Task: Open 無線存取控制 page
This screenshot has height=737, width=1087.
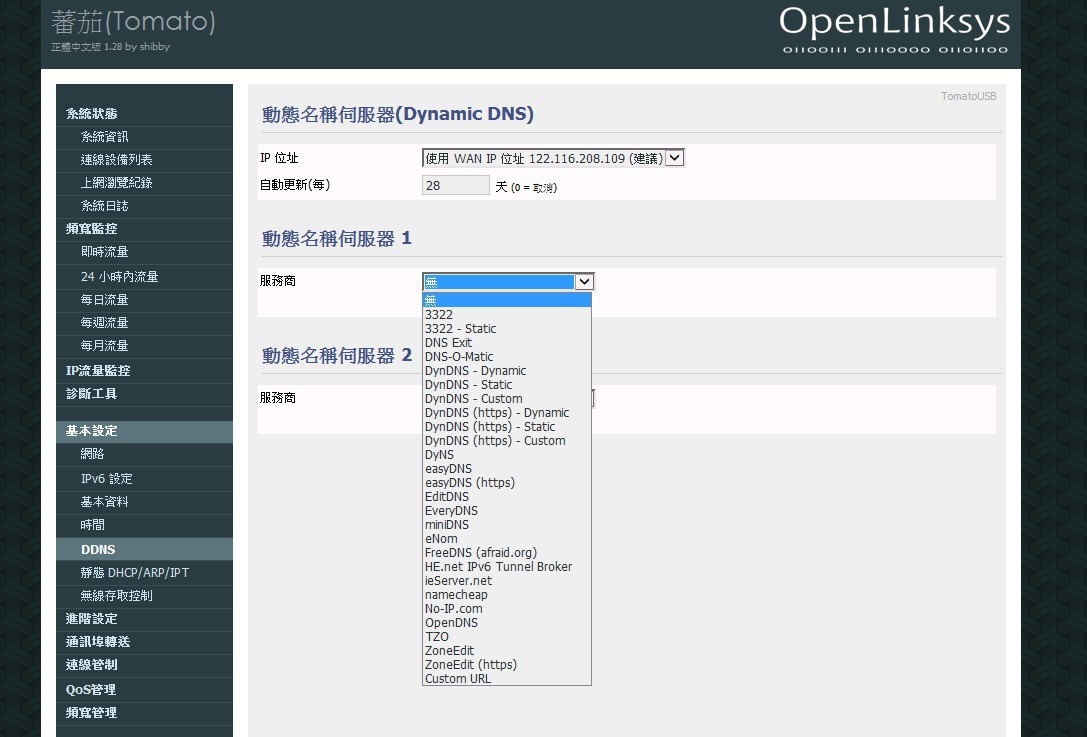Action: coord(144,596)
